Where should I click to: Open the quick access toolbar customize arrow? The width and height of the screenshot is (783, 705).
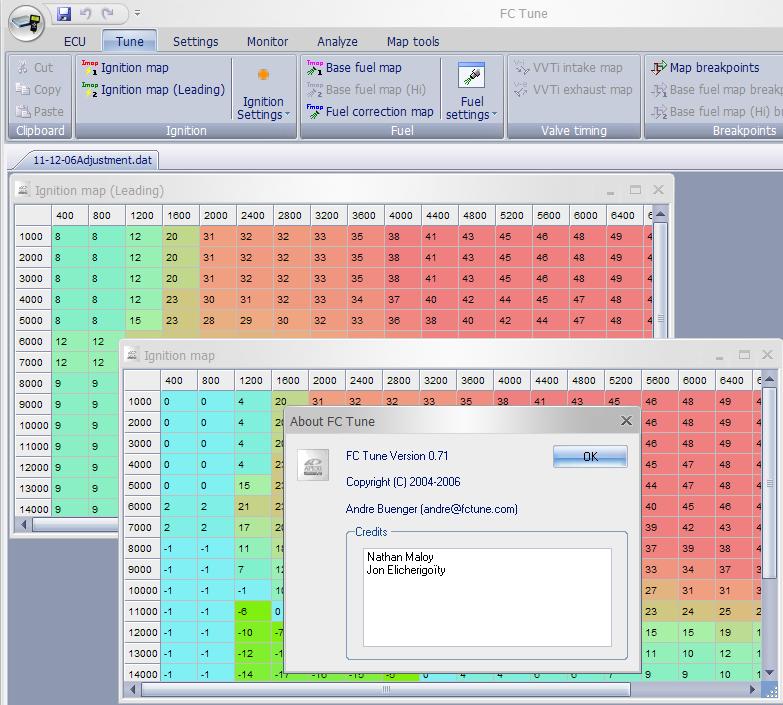pyautogui.click(x=137, y=13)
